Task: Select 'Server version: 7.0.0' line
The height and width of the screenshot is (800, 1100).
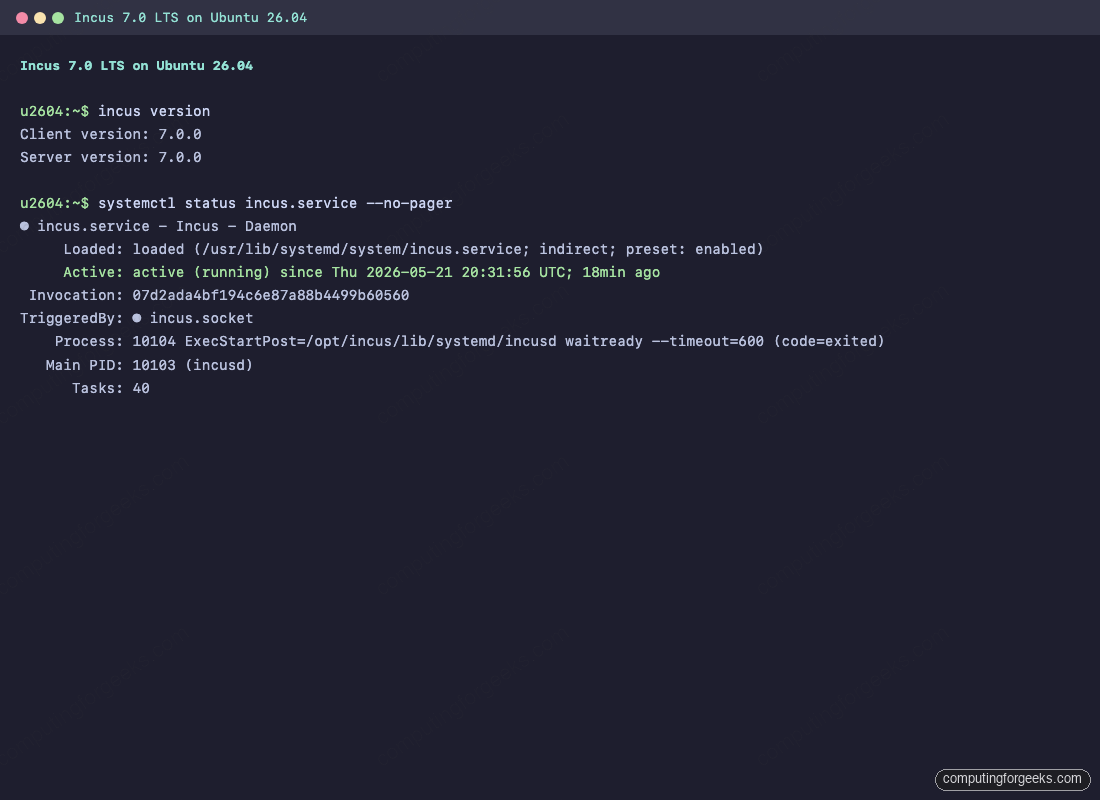Action: pyautogui.click(x=111, y=157)
